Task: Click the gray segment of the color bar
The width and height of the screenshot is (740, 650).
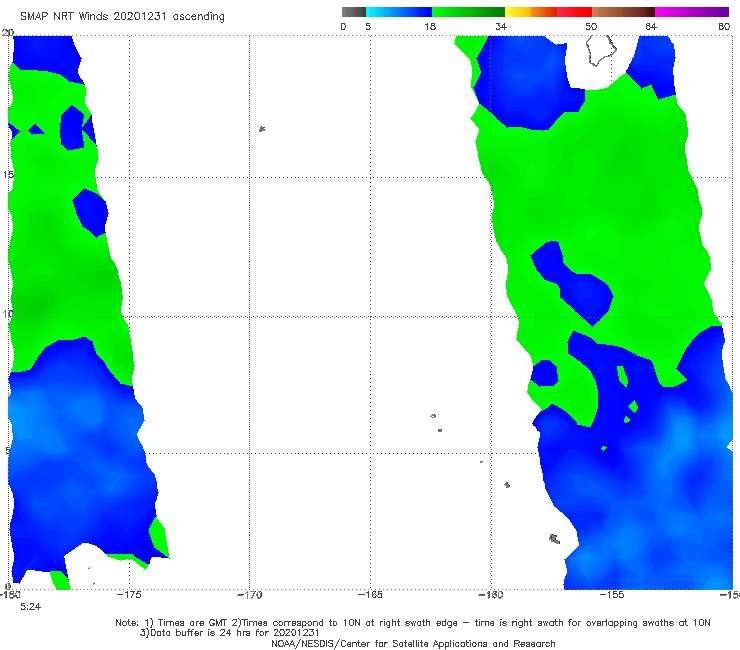Action: (x=354, y=12)
